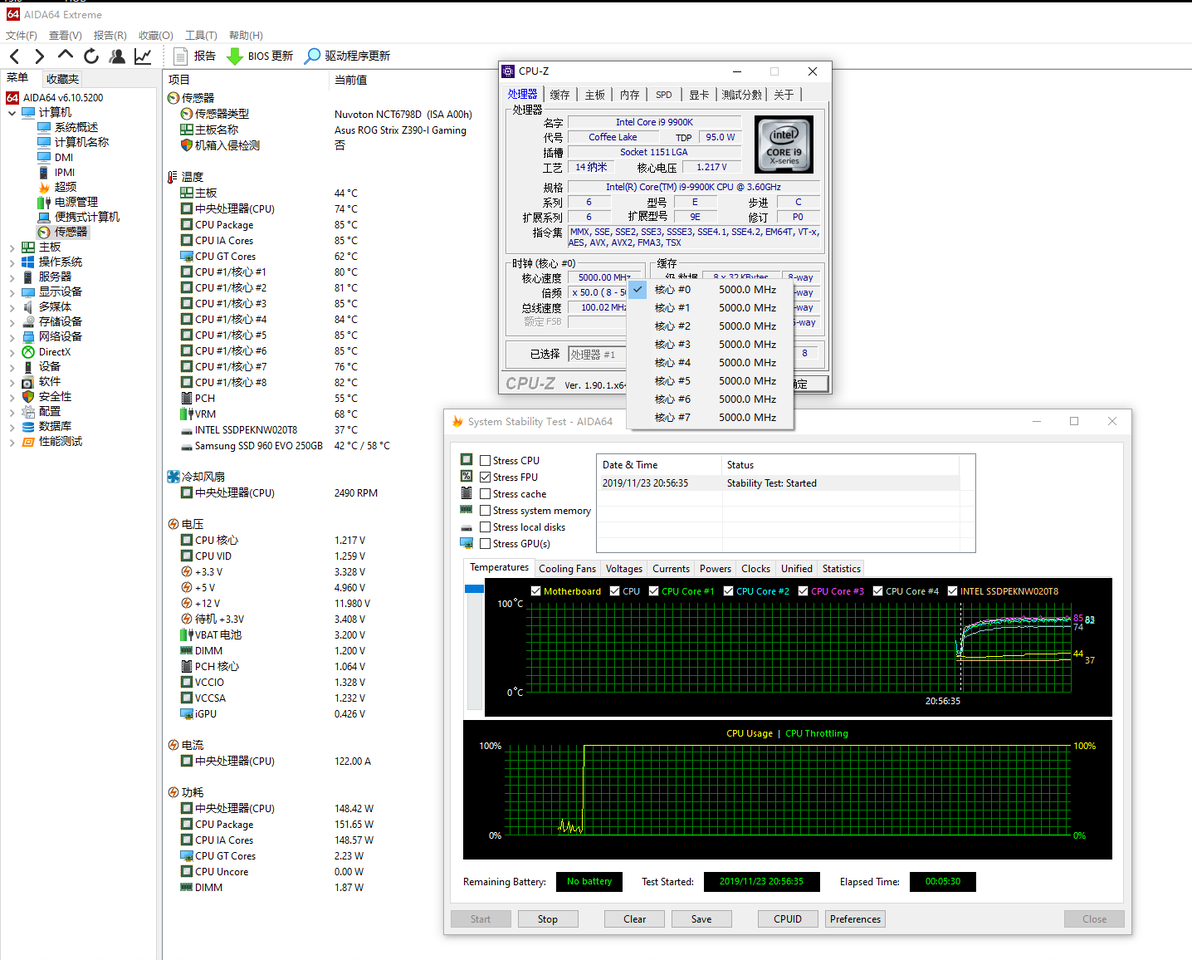Select DMI item in the tree
This screenshot has width=1192, height=960.
click(55, 157)
